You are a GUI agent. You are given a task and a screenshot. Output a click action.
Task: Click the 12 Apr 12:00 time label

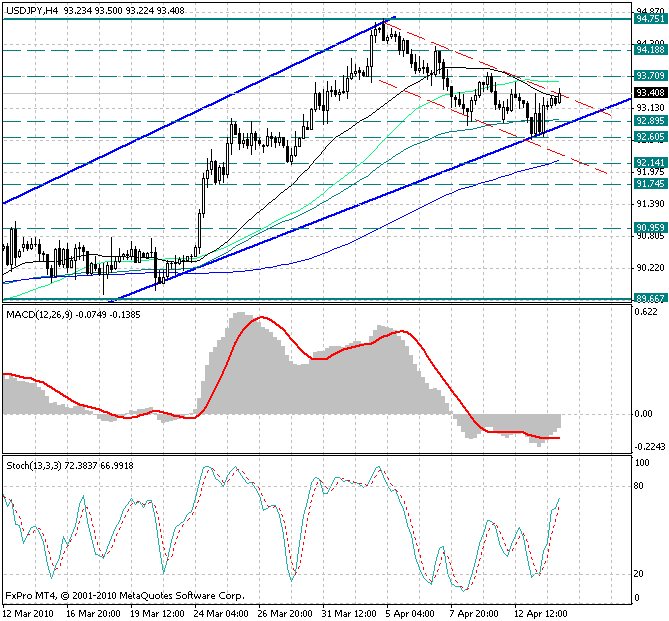541,614
